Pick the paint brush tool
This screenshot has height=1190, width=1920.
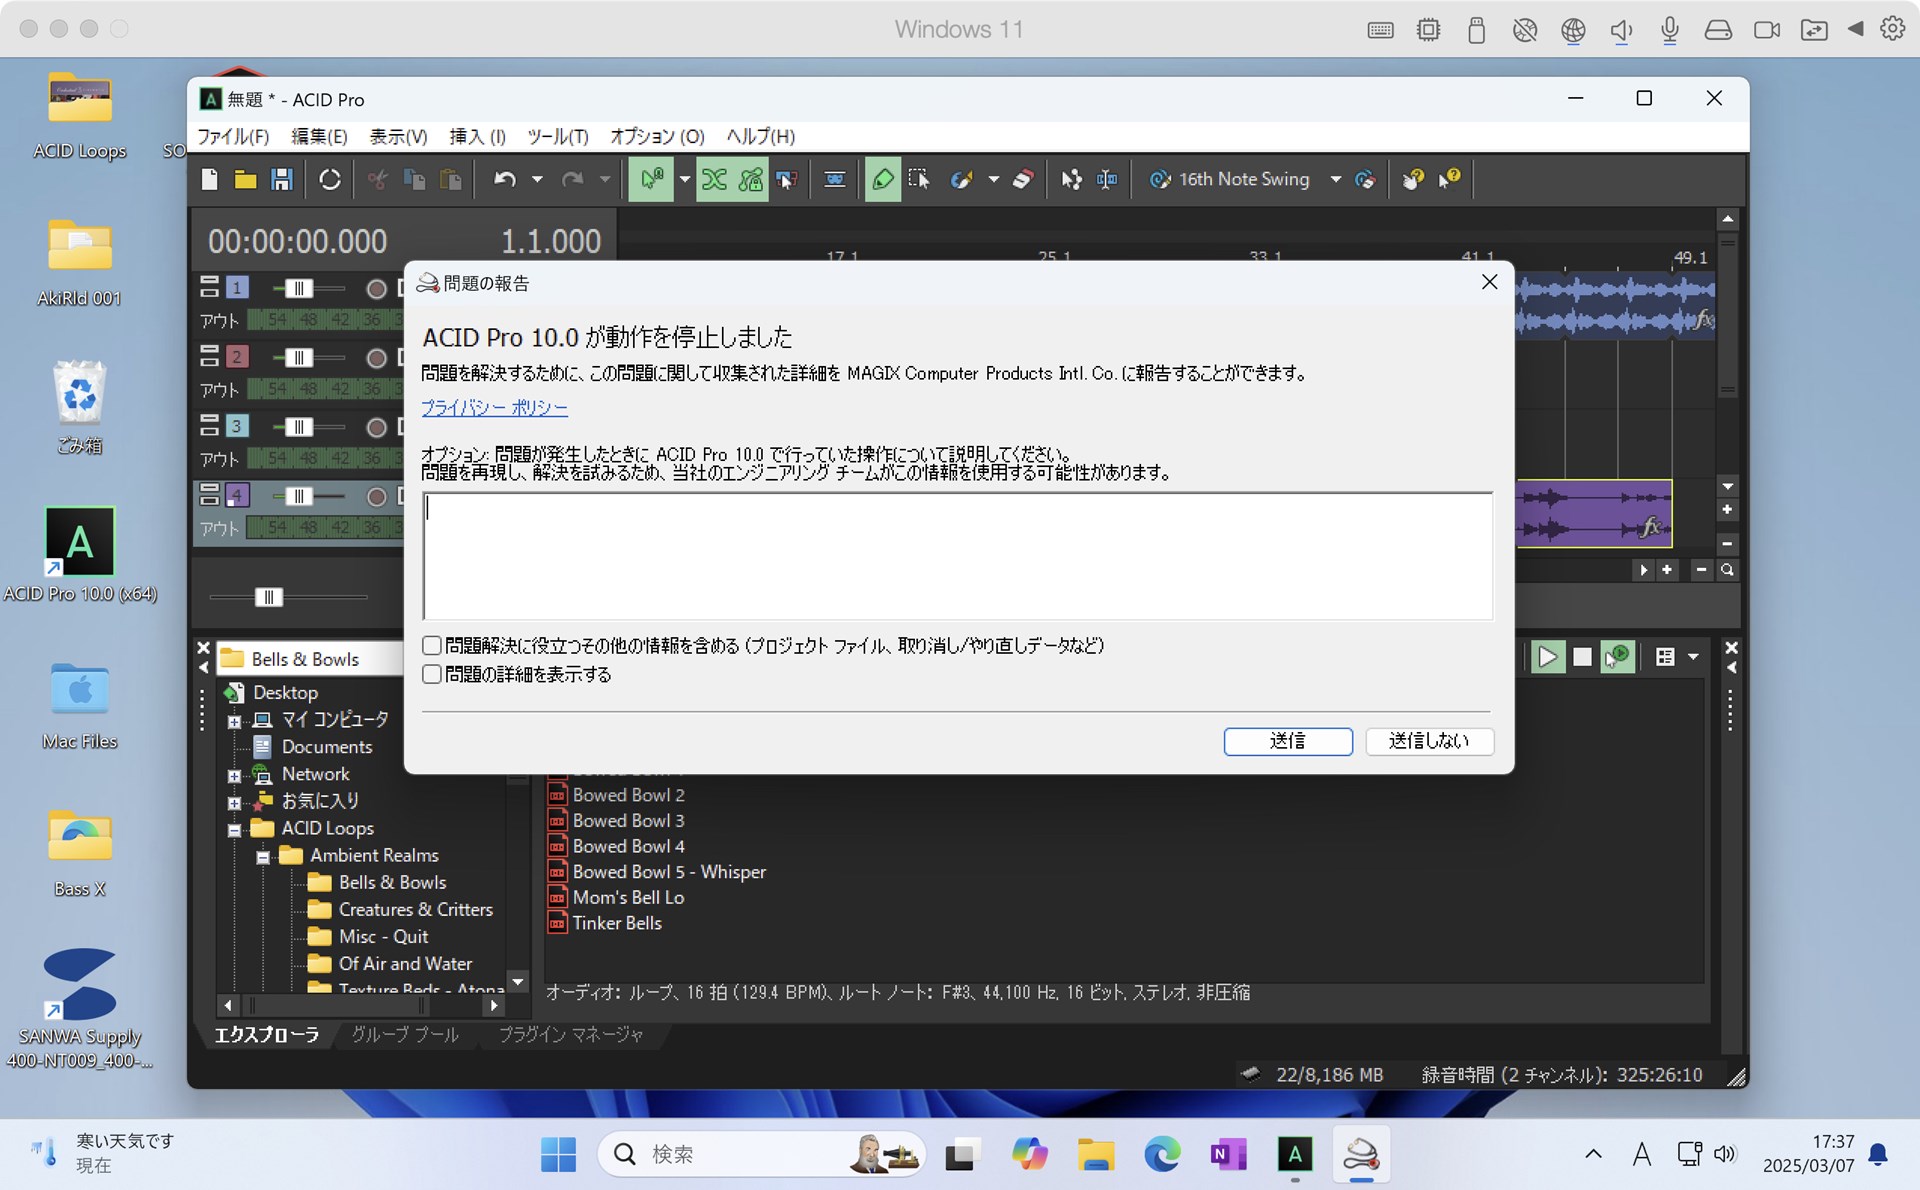click(x=961, y=179)
